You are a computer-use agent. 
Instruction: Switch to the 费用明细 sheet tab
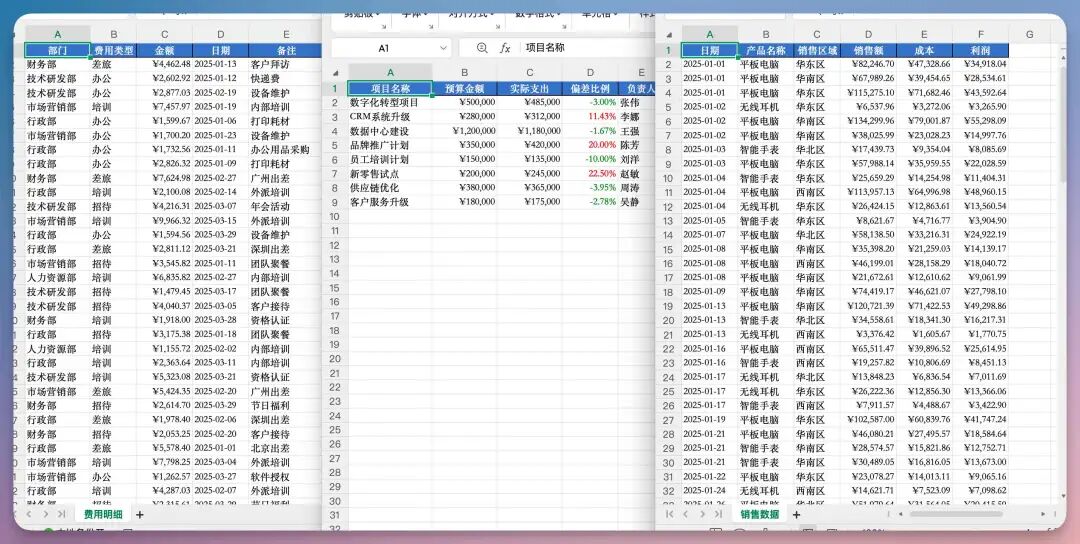pos(103,514)
